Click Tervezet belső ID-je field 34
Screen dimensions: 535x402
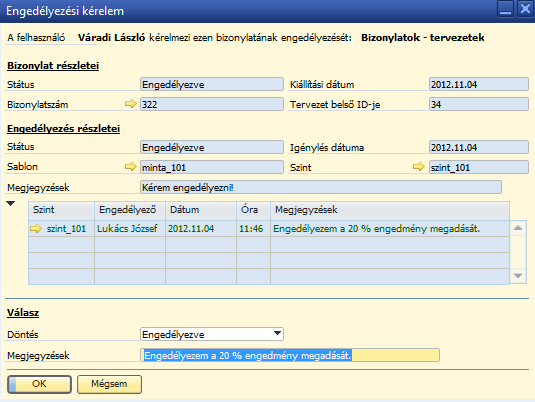[479, 104]
